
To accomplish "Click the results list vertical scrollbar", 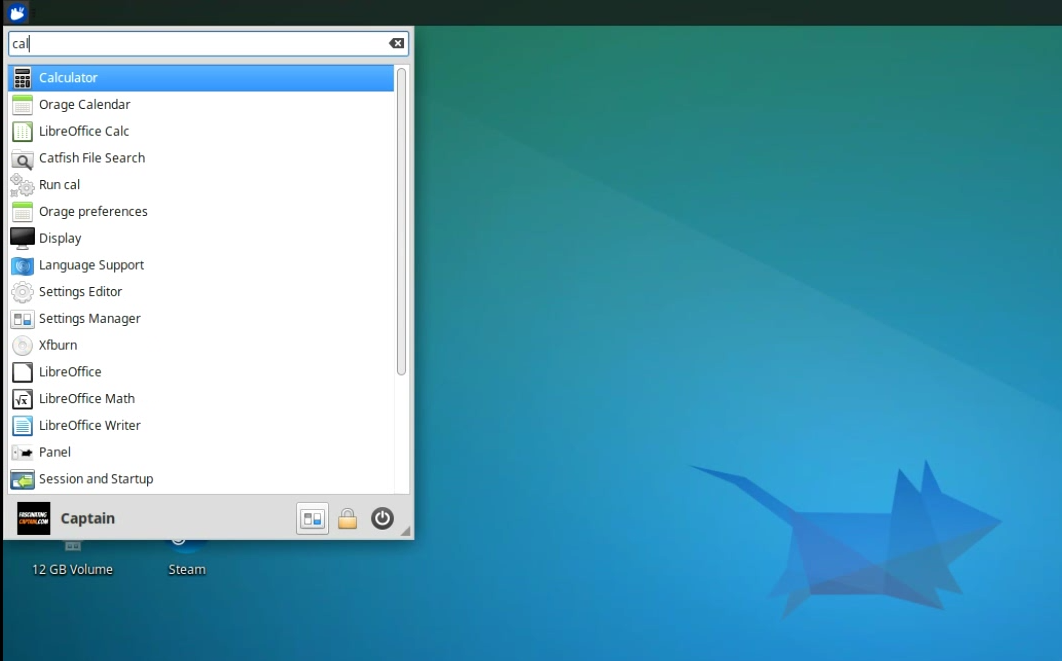I will (401, 220).
